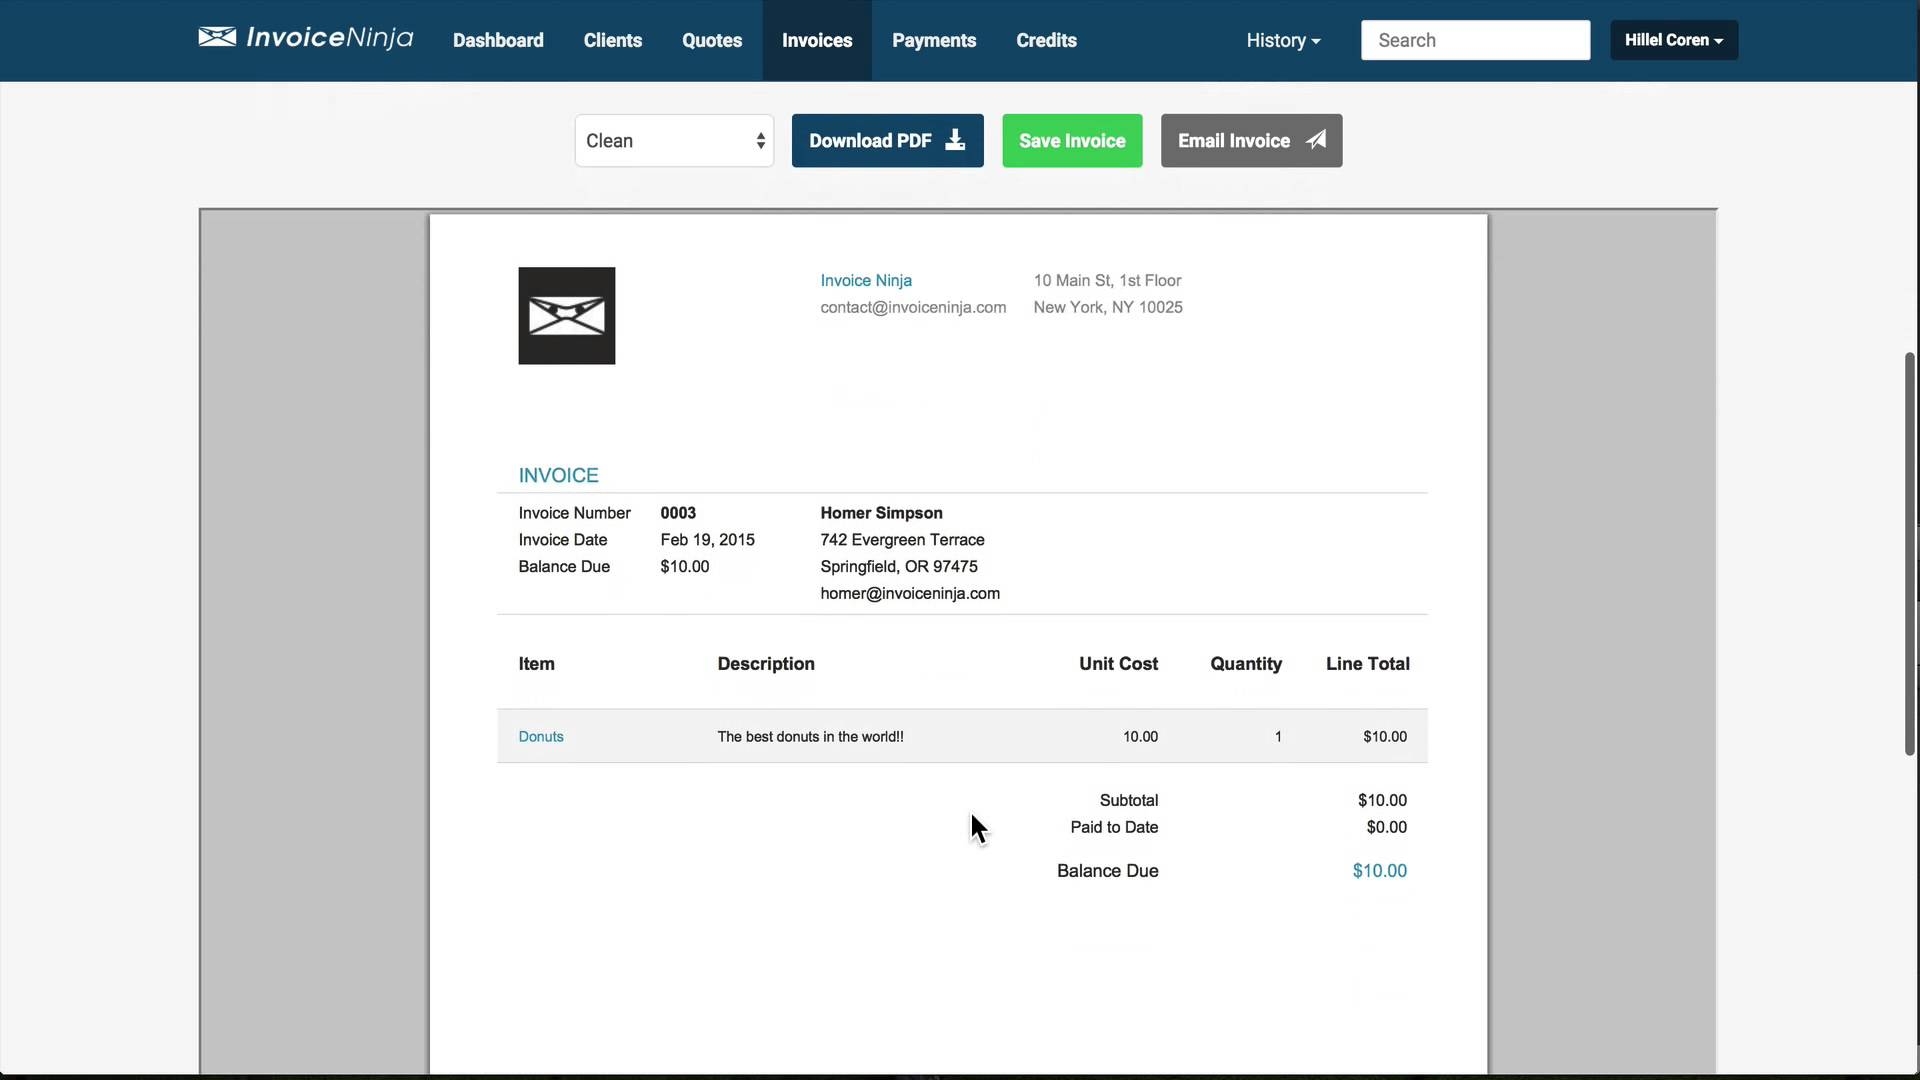
Task: Open the Hillel Coren account menu
Action: (x=1674, y=40)
